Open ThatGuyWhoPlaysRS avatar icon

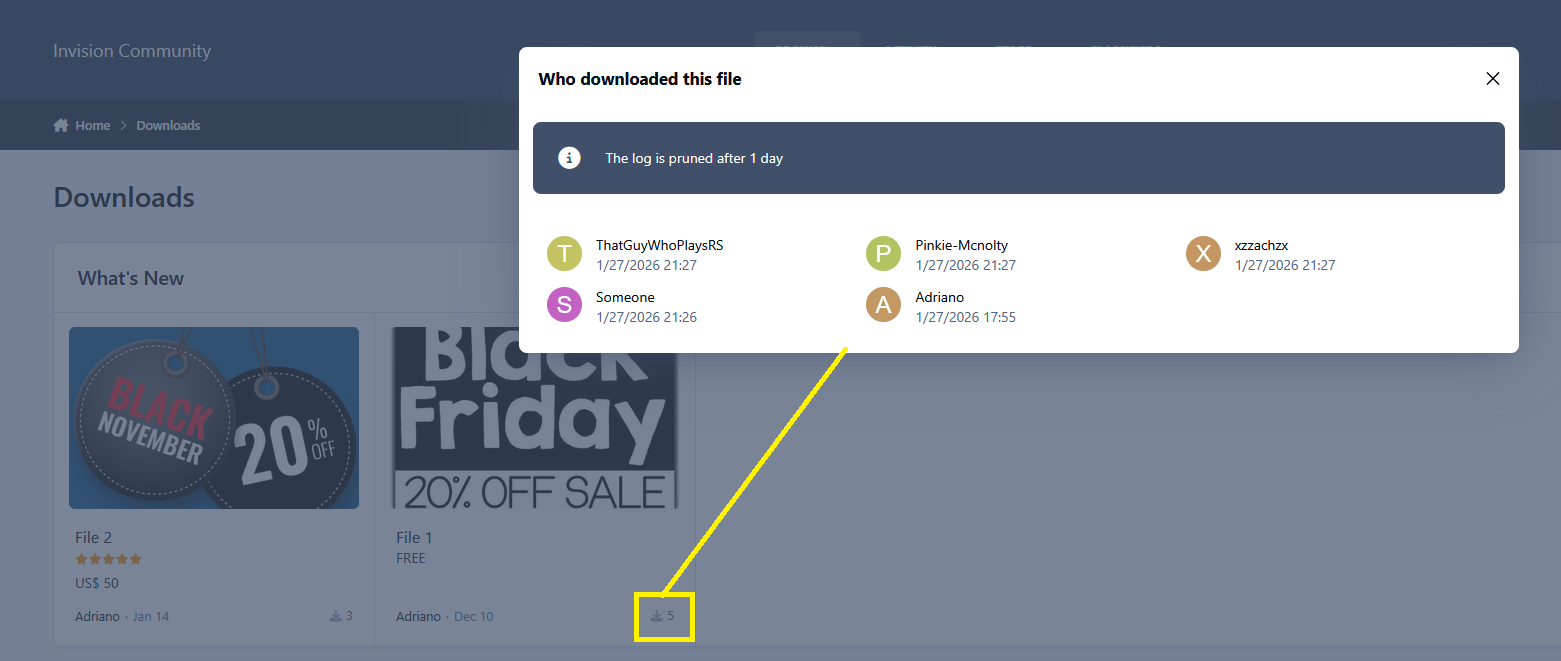pyautogui.click(x=564, y=253)
